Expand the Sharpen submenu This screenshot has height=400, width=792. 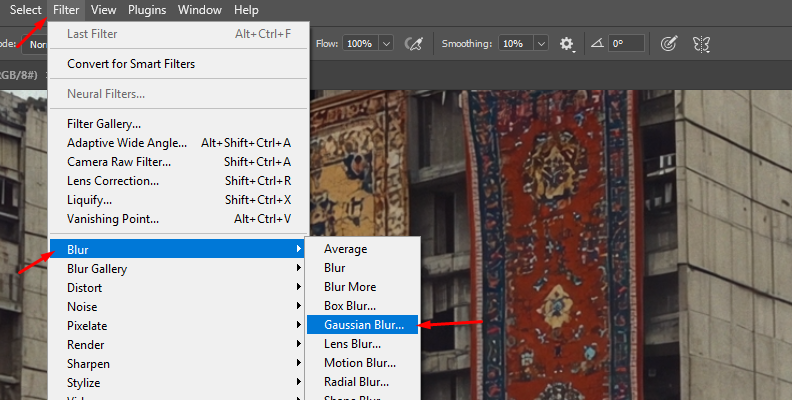click(x=88, y=364)
